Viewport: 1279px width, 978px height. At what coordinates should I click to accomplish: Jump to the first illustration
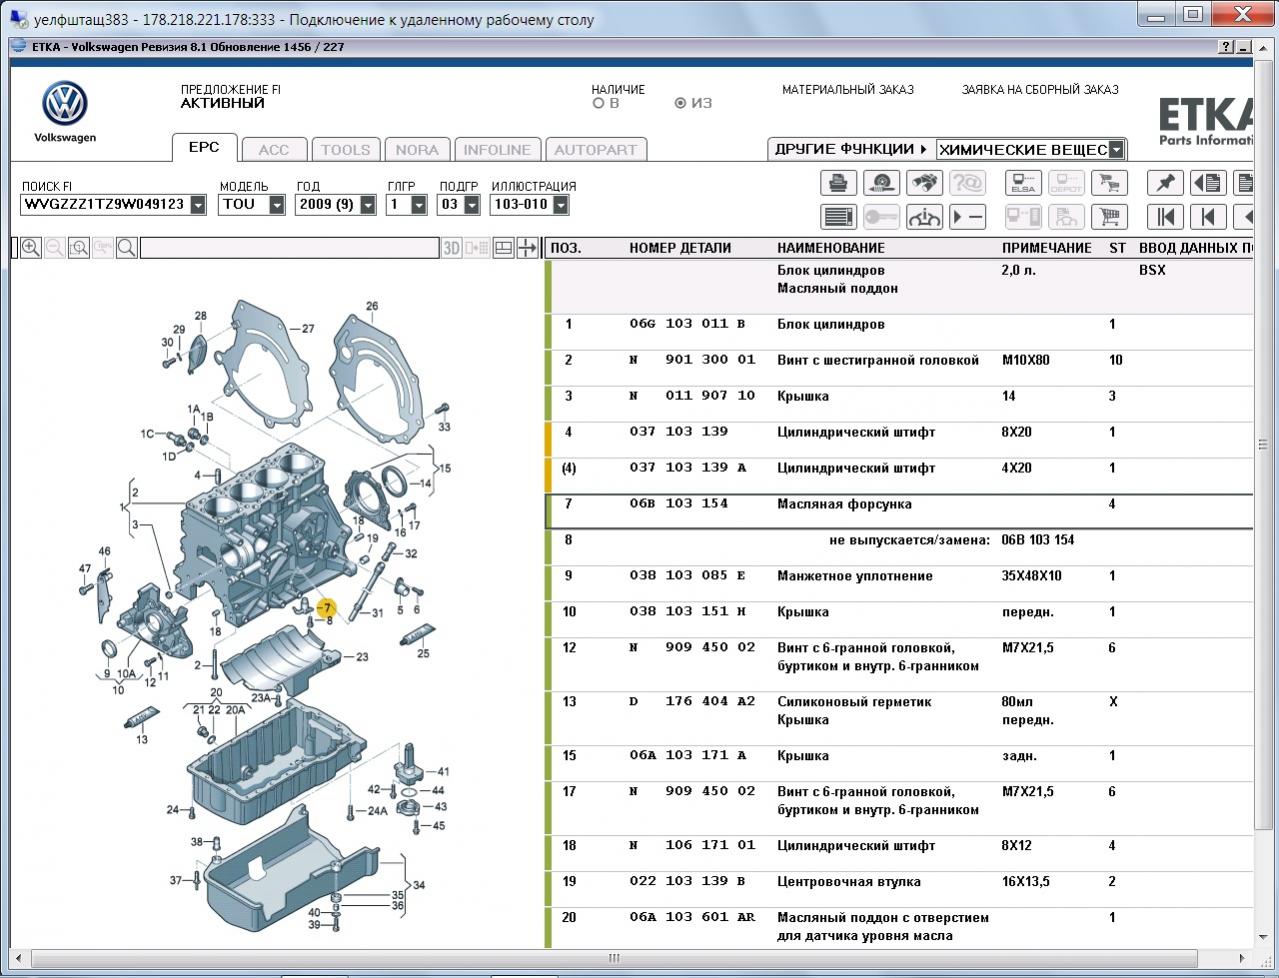pos(1165,216)
